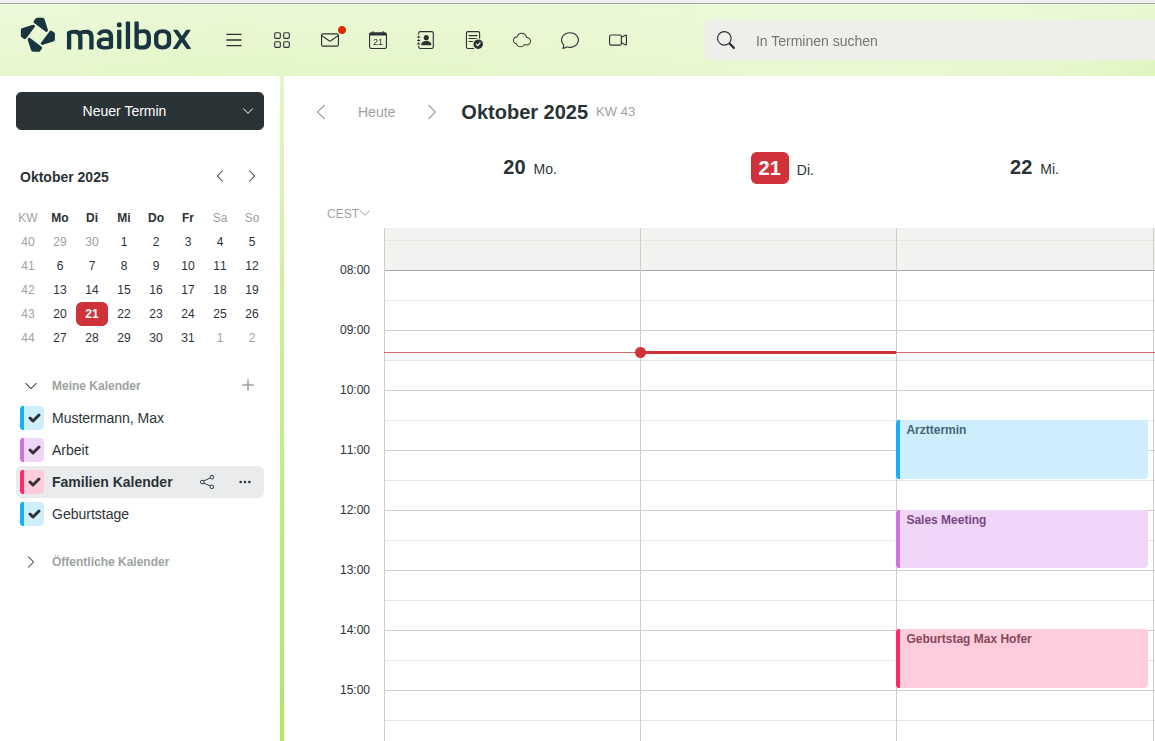Open the video conference camera icon
1155x741 pixels.
coord(618,40)
